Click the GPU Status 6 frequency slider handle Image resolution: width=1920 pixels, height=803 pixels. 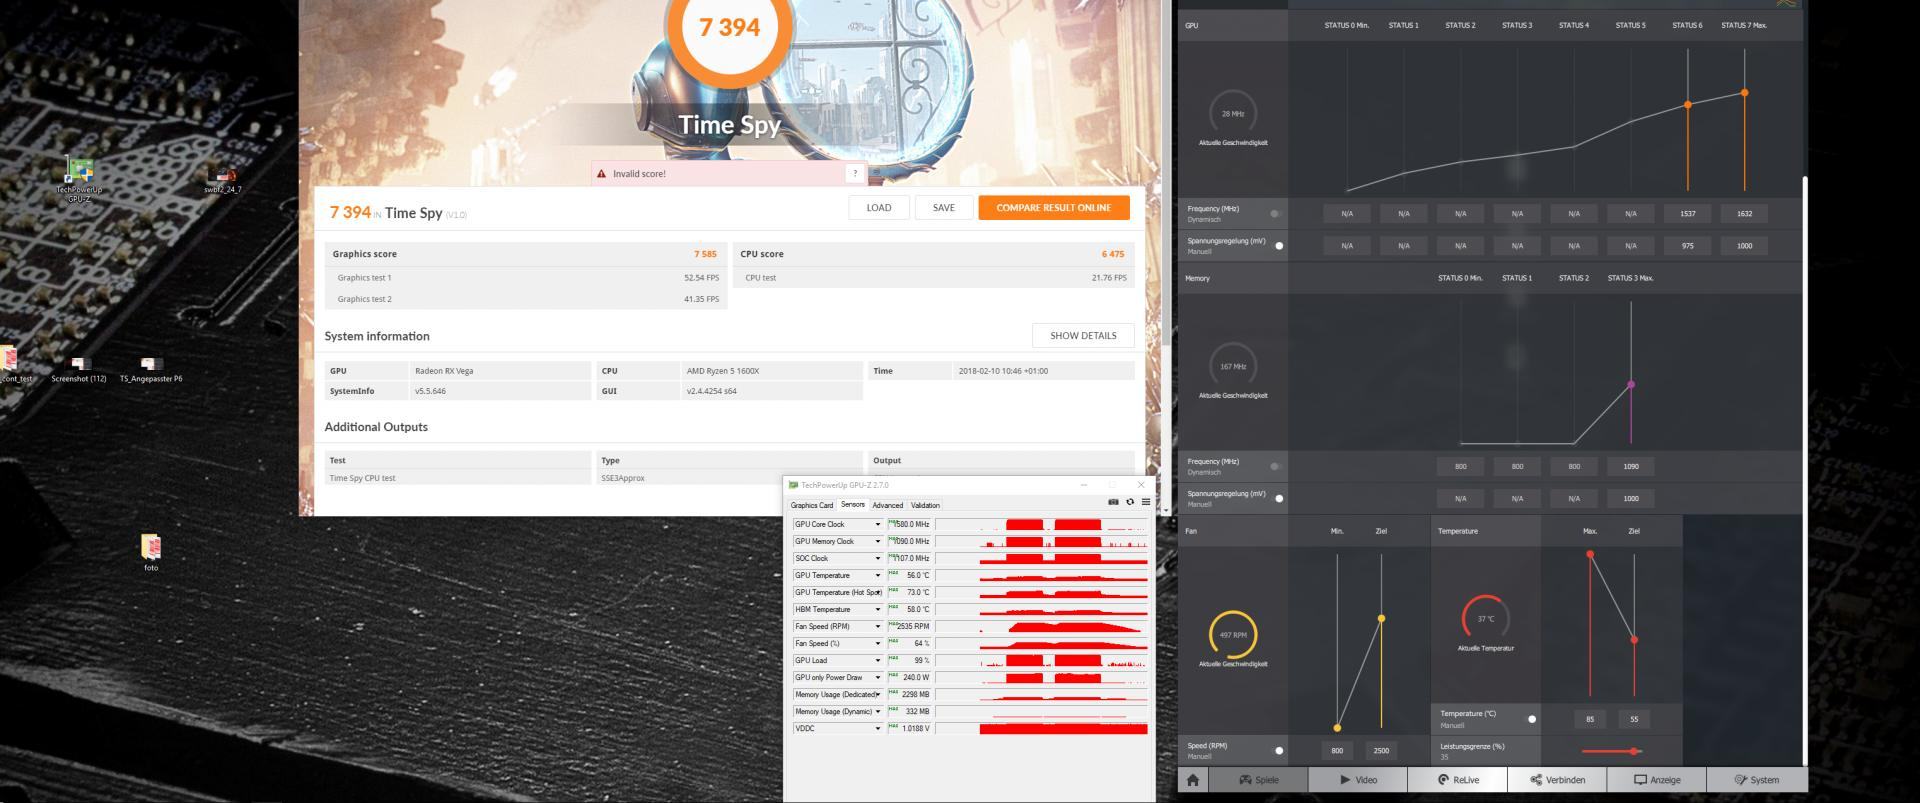click(x=1688, y=105)
